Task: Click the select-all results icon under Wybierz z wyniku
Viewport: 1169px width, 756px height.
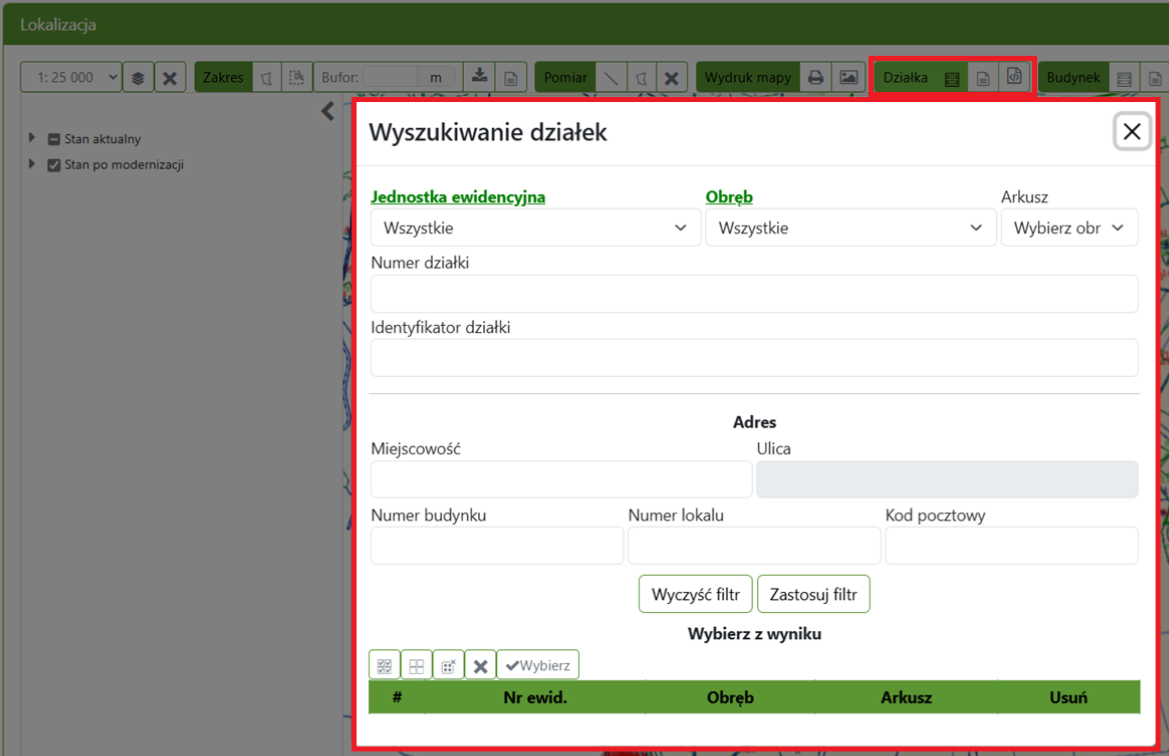Action: tap(384, 664)
